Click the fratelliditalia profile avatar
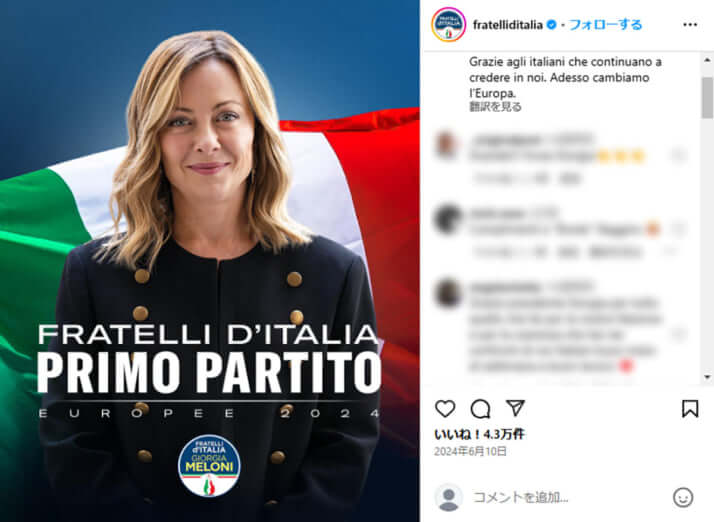The width and height of the screenshot is (714, 522). (449, 25)
